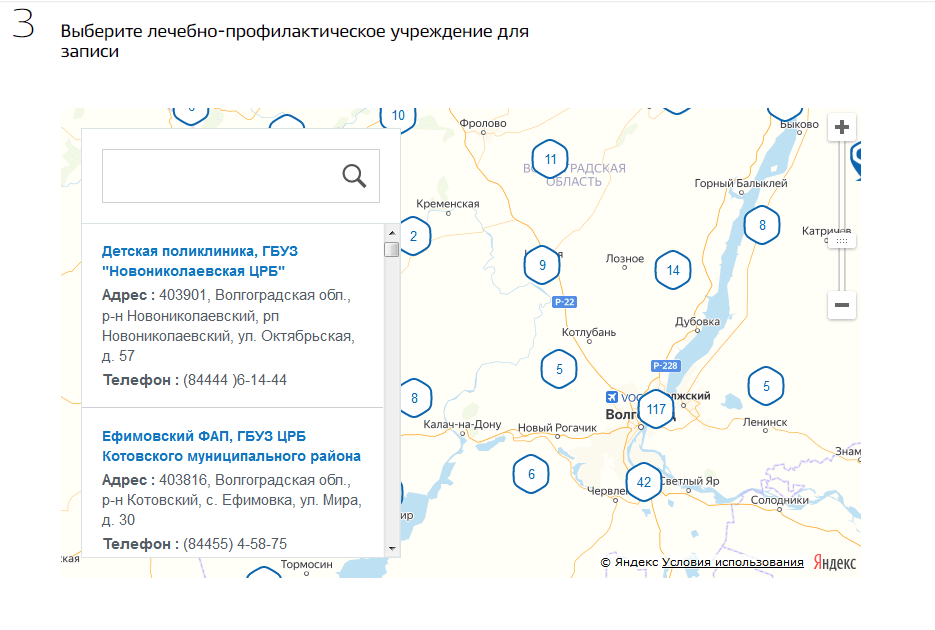Click the Лозное town label
This screenshot has width=935, height=630.
pyautogui.click(x=625, y=259)
